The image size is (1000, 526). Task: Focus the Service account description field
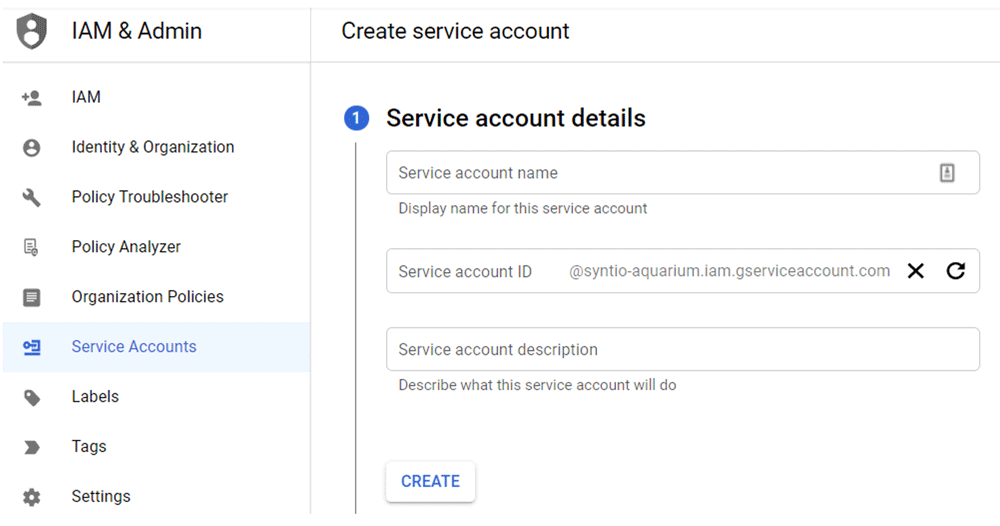(x=682, y=349)
